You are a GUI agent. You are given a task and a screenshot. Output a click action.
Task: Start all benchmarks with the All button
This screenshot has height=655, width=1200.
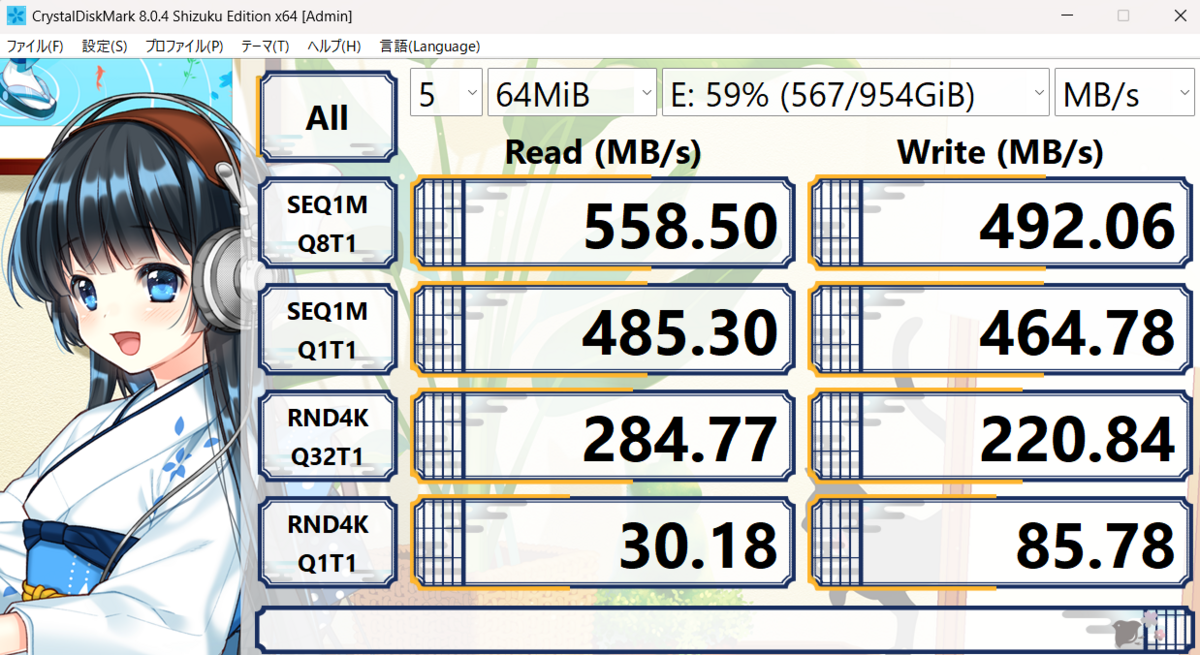tap(327, 117)
